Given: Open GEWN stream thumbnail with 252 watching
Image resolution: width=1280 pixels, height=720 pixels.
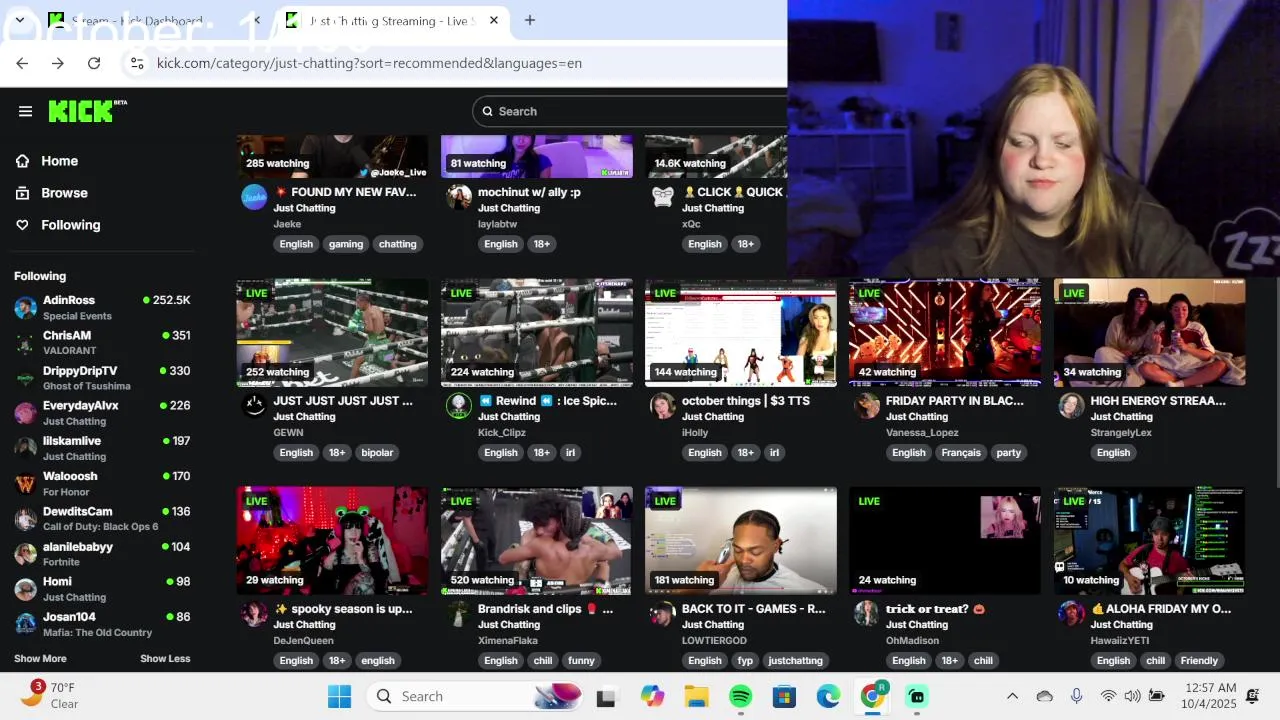Looking at the screenshot, I should coord(332,332).
